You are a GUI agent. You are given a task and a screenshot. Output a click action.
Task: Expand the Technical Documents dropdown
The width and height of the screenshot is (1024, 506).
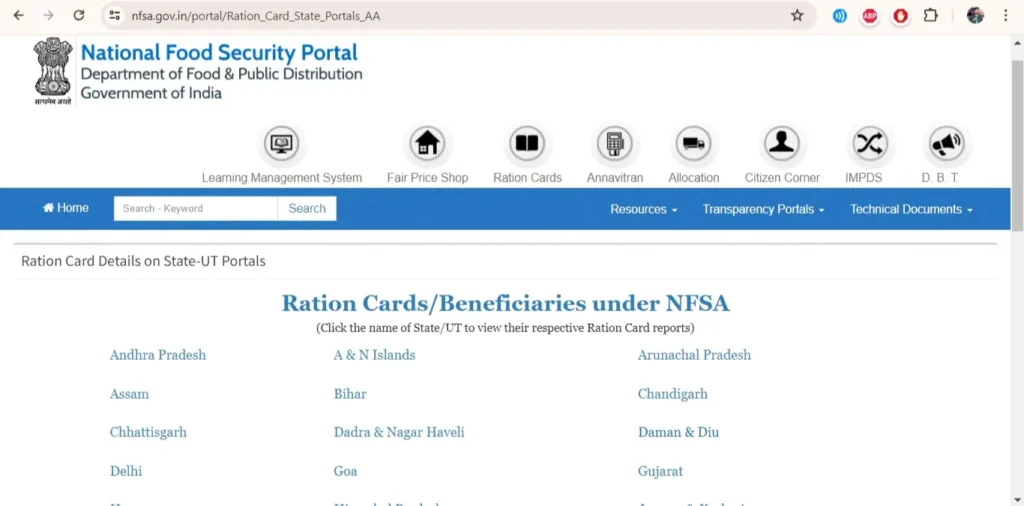pyautogui.click(x=911, y=209)
